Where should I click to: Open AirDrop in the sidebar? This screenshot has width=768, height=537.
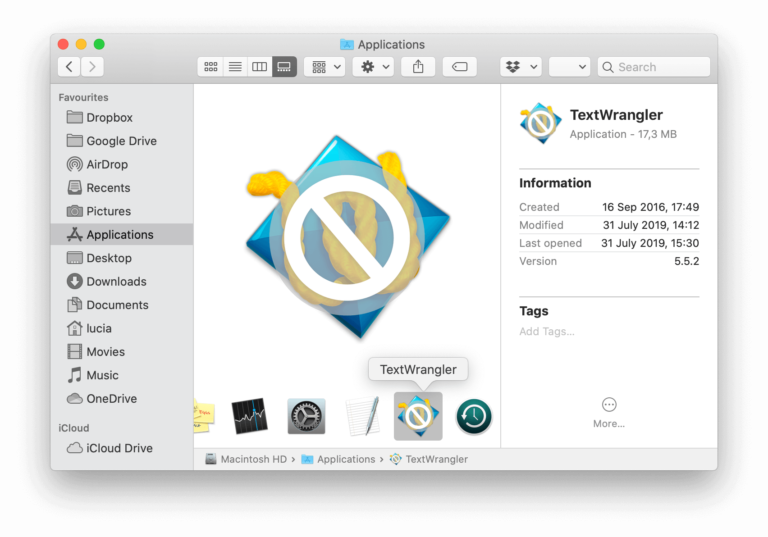click(x=107, y=164)
